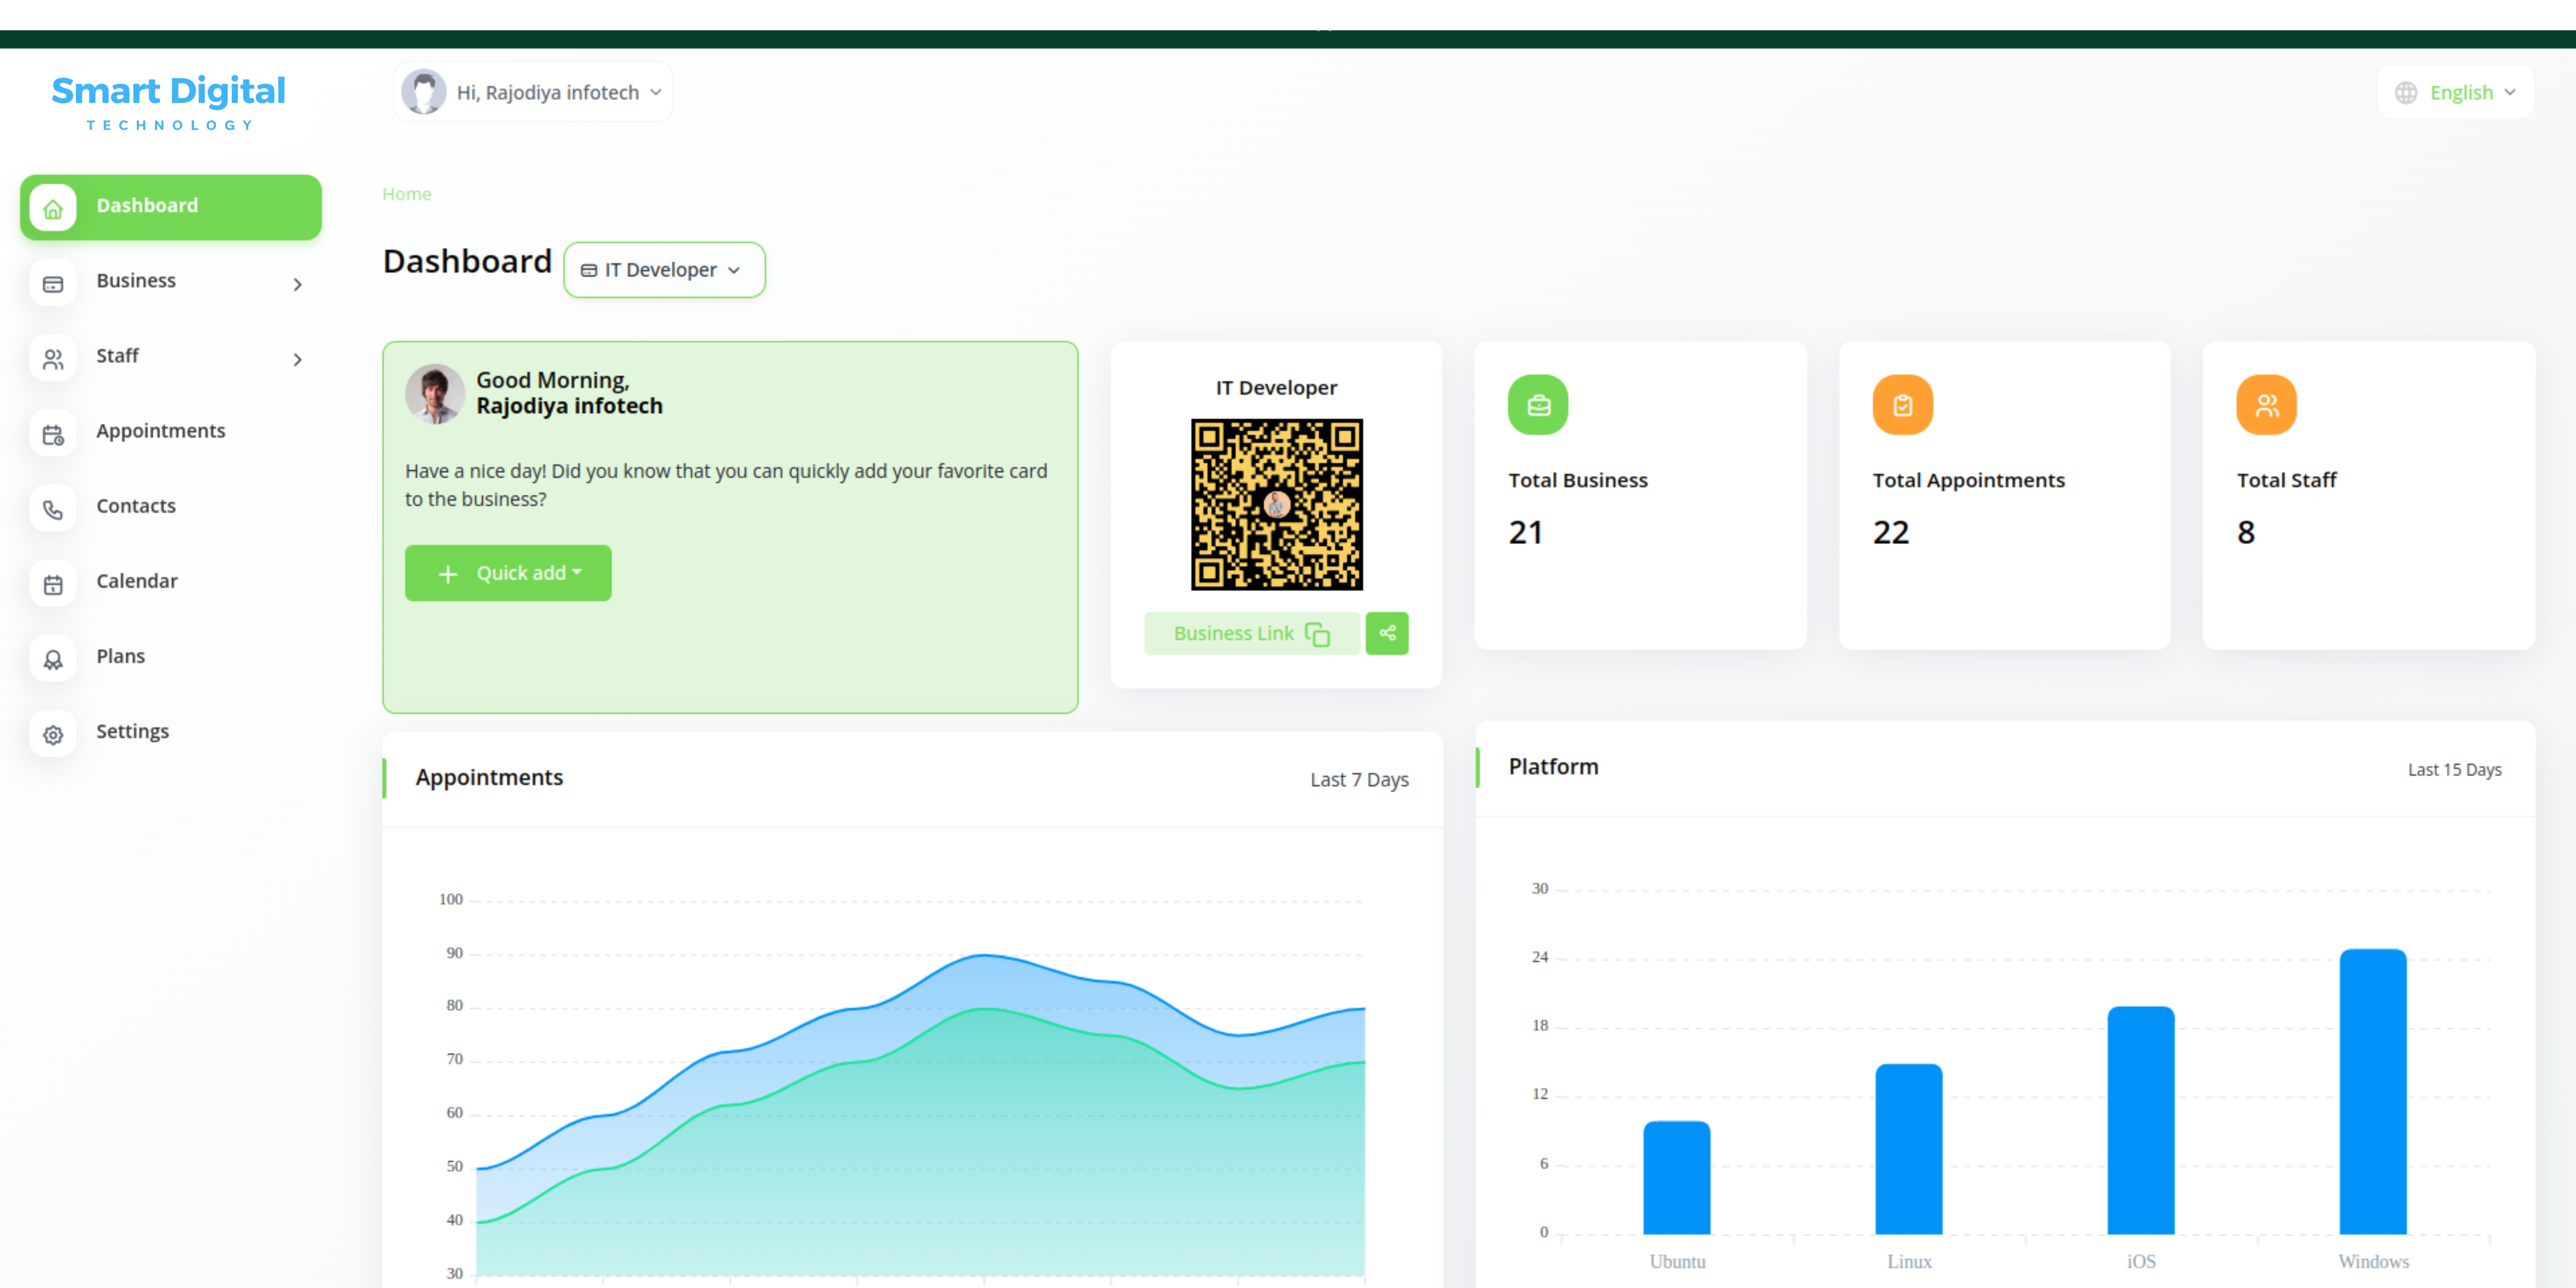Click the Business Link button
Viewport: 2576px width, 1288px height.
tap(1251, 633)
